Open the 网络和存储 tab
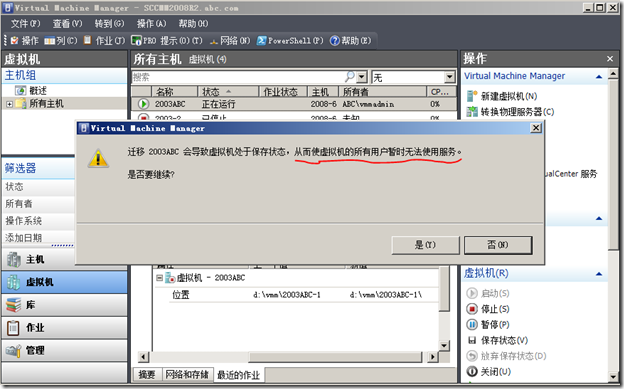Viewport: 624px width, 389px height. tap(187, 374)
